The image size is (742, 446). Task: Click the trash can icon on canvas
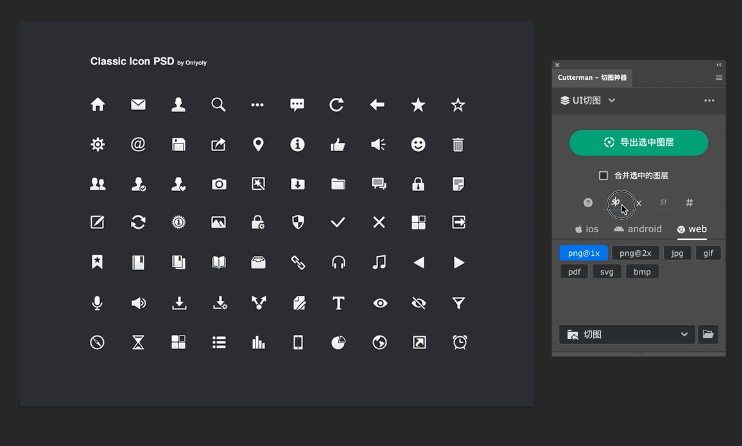click(x=458, y=144)
